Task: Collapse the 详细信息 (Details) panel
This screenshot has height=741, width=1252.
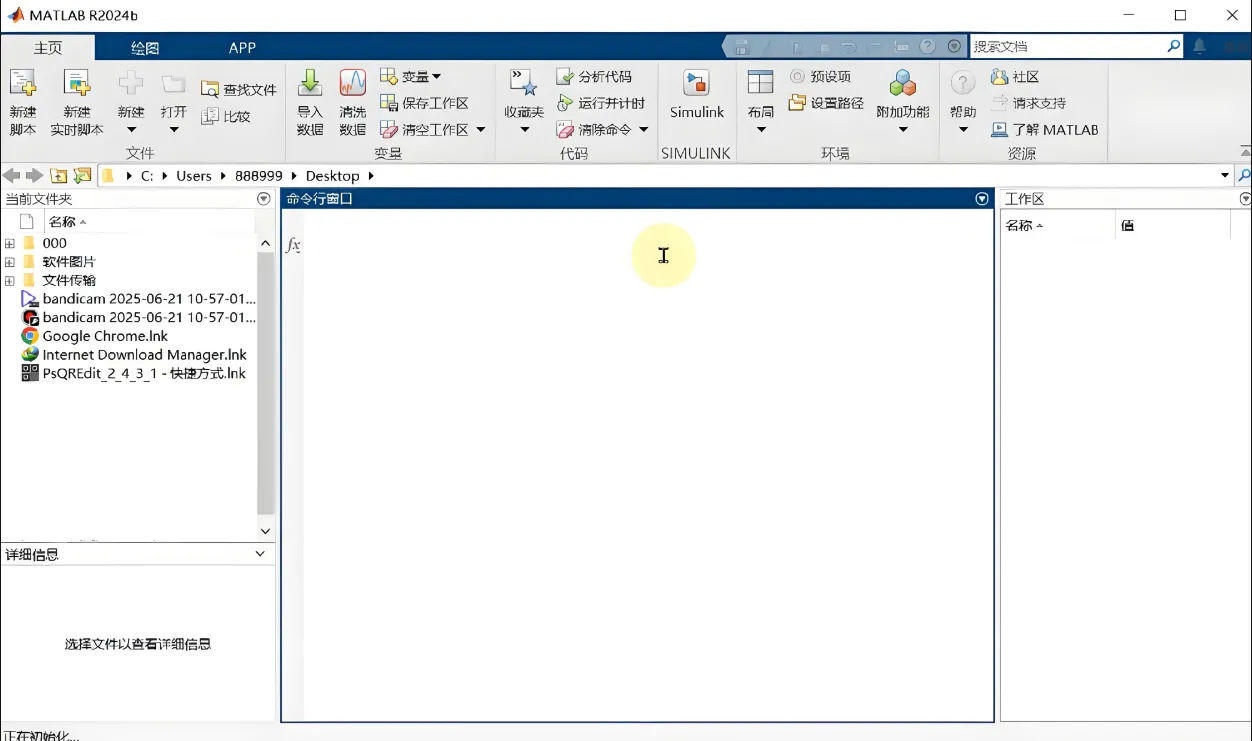Action: 260,554
